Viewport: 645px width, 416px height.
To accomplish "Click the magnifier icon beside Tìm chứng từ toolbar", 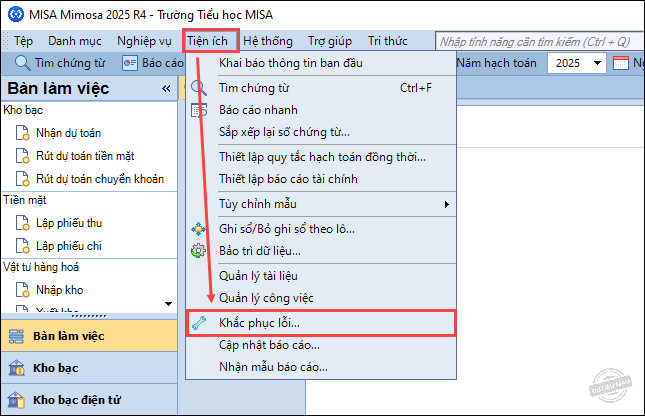I will tap(22, 63).
